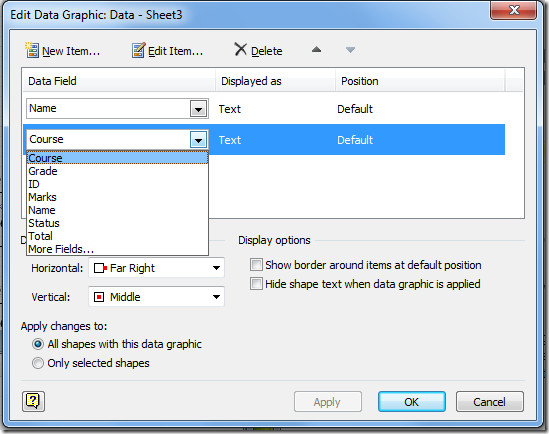Select Only selected shapes radio button
Viewport: 549px width, 434px height.
click(x=38, y=363)
